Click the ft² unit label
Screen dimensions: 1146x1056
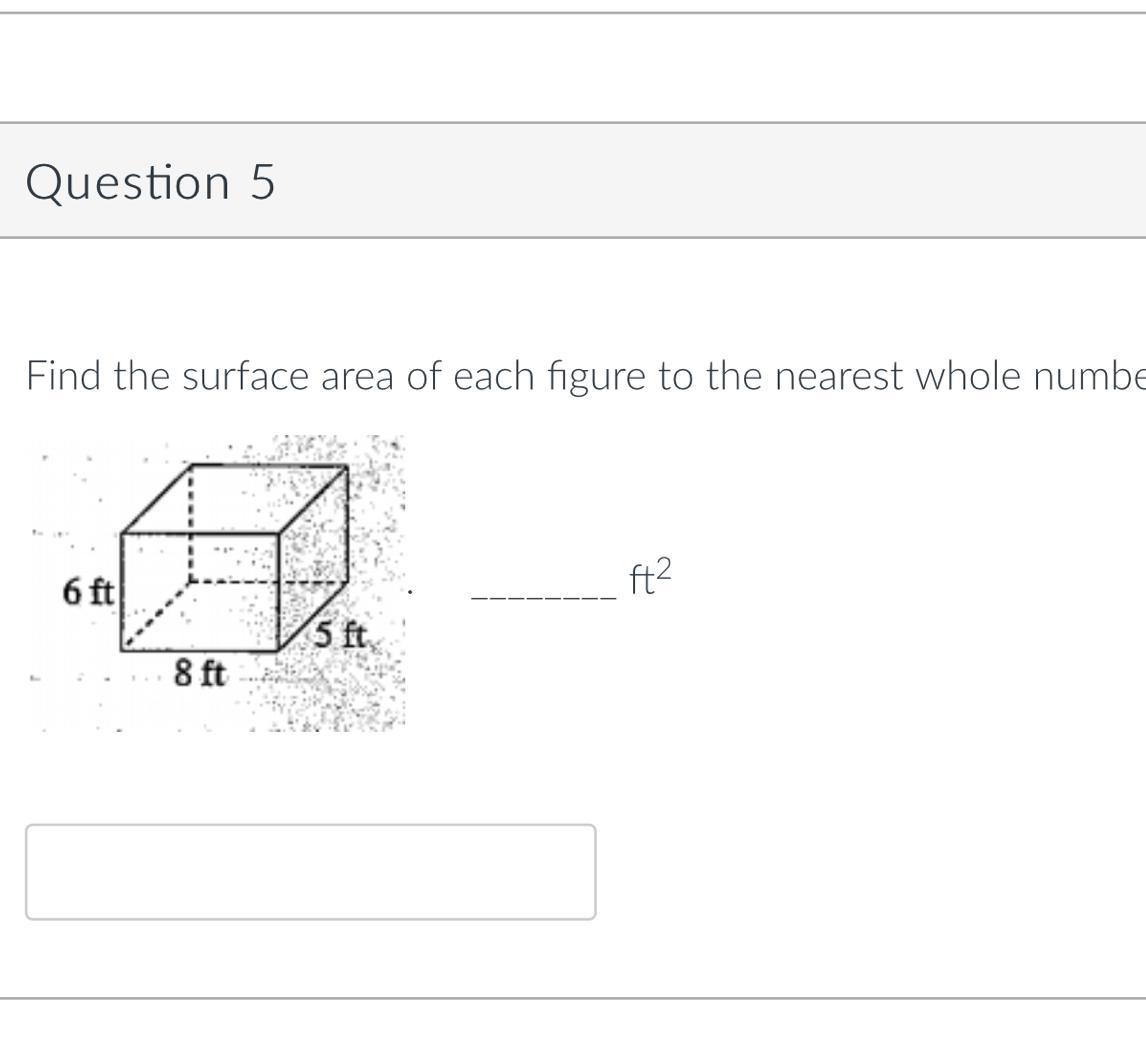click(x=650, y=578)
